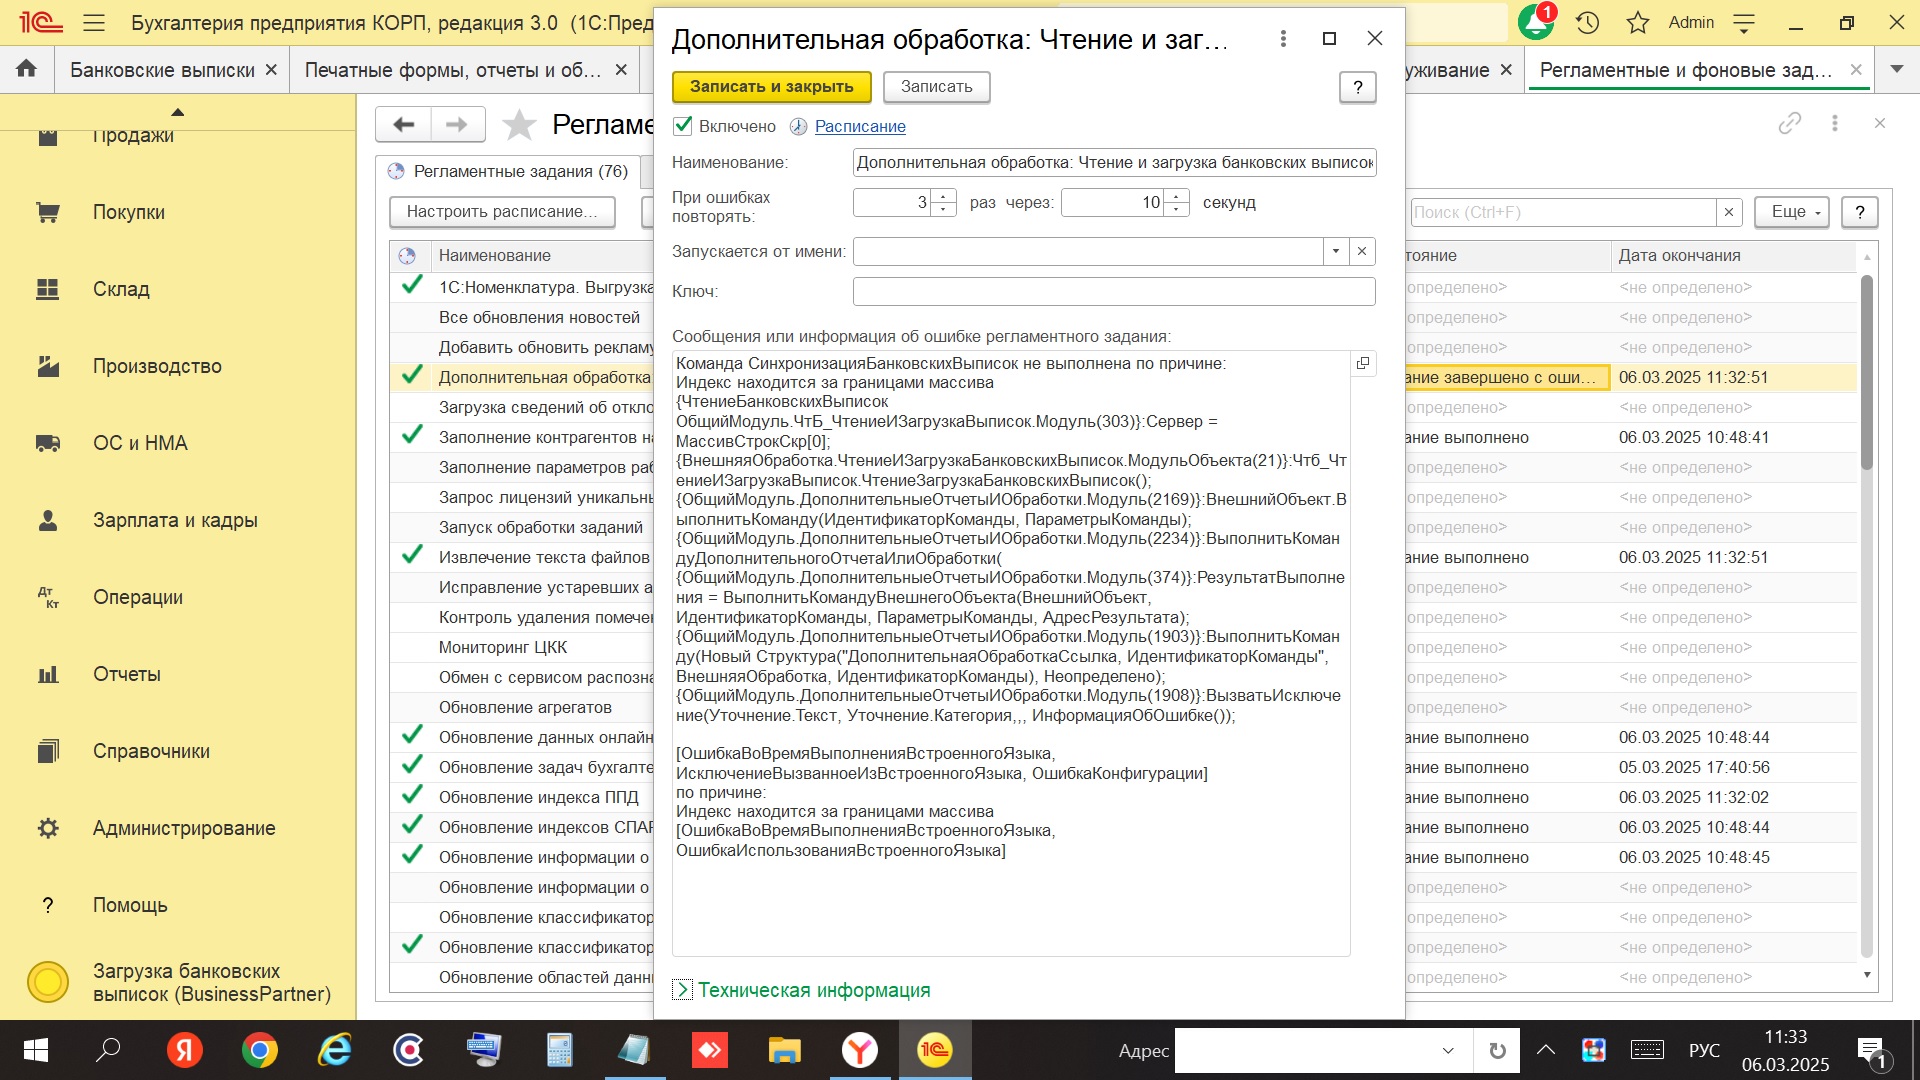The width and height of the screenshot is (1920, 1080).
Task: Open the Расписание link
Action: coord(860,126)
